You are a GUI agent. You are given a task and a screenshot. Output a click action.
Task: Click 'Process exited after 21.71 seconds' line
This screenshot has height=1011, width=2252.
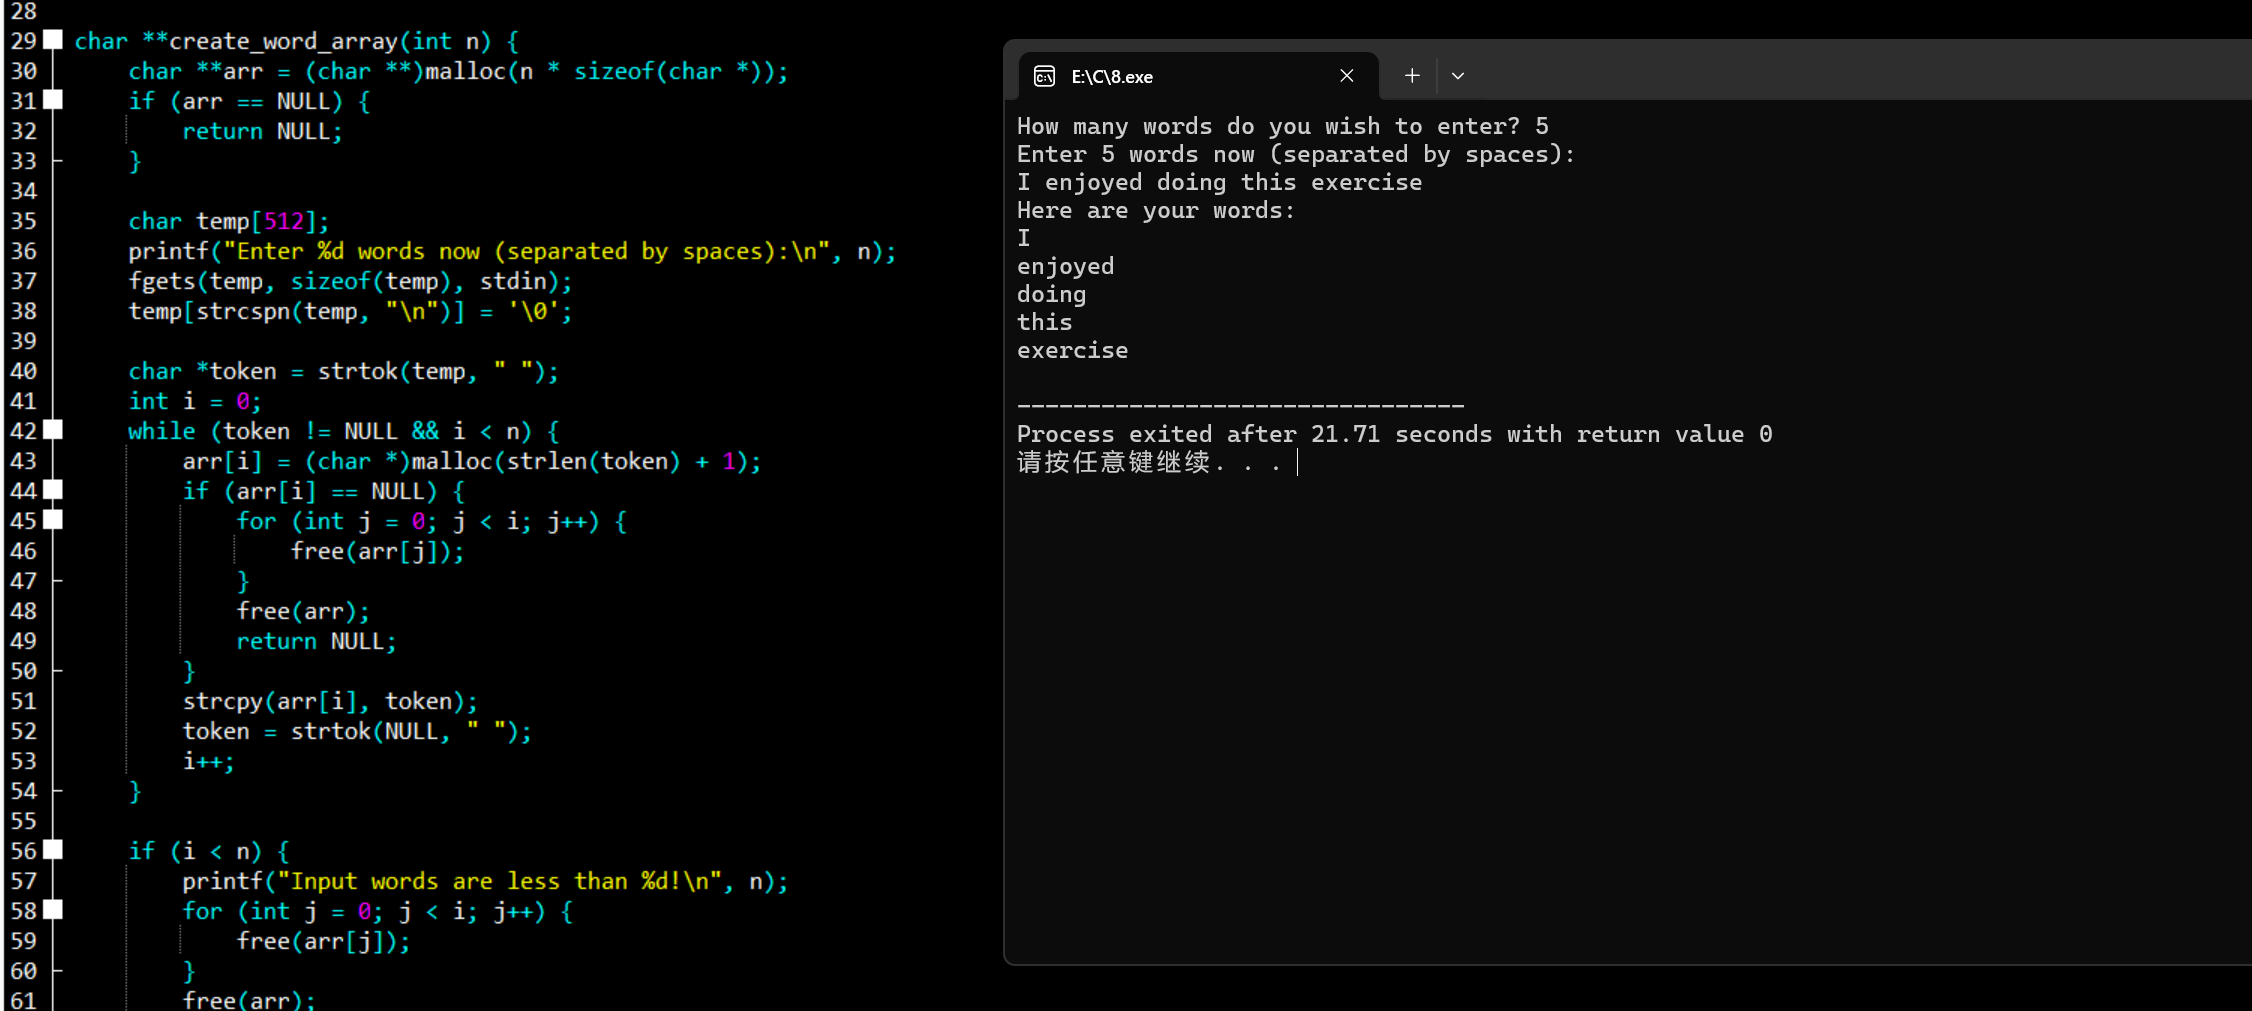[x=1394, y=434]
